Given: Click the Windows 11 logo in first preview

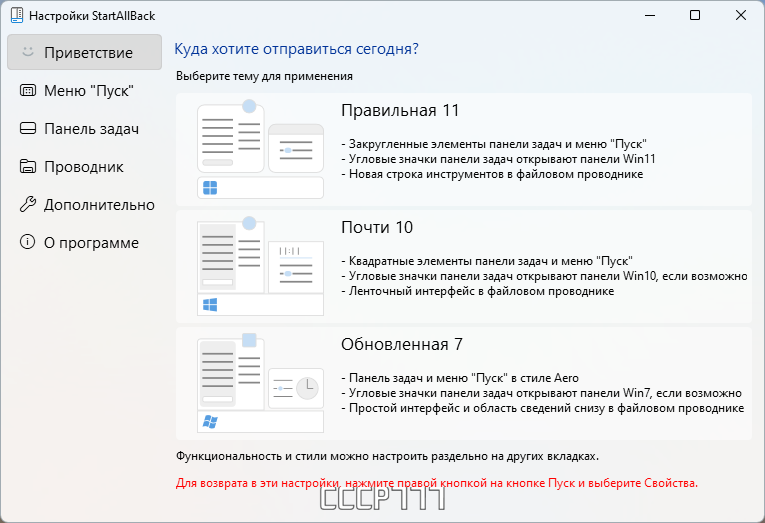Looking at the screenshot, I should point(210,188).
